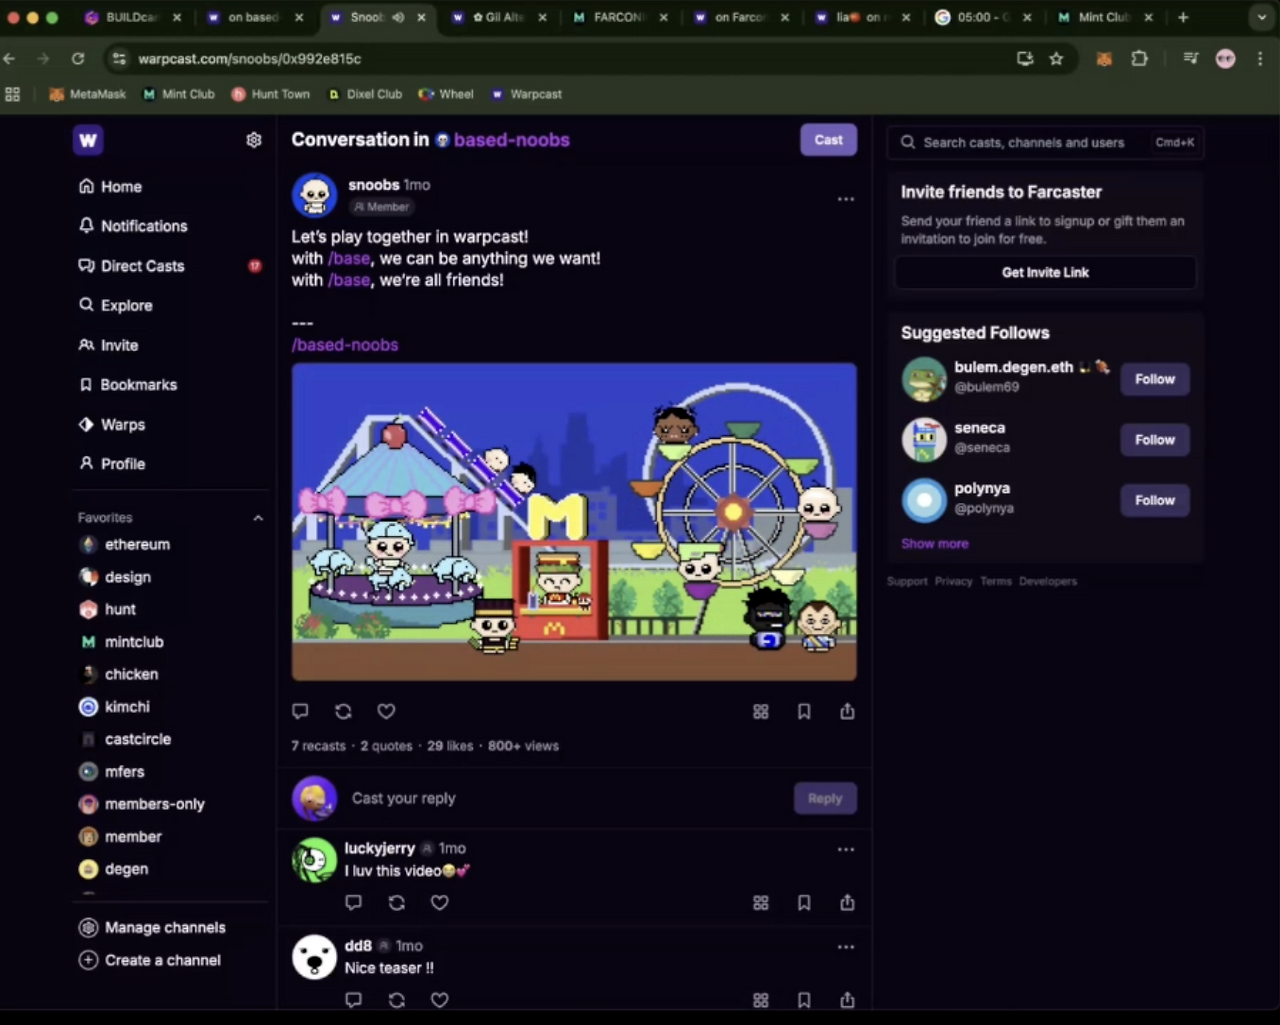Open mintclub favorite channel
Screen dimensions: 1280x1025
coord(121,642)
